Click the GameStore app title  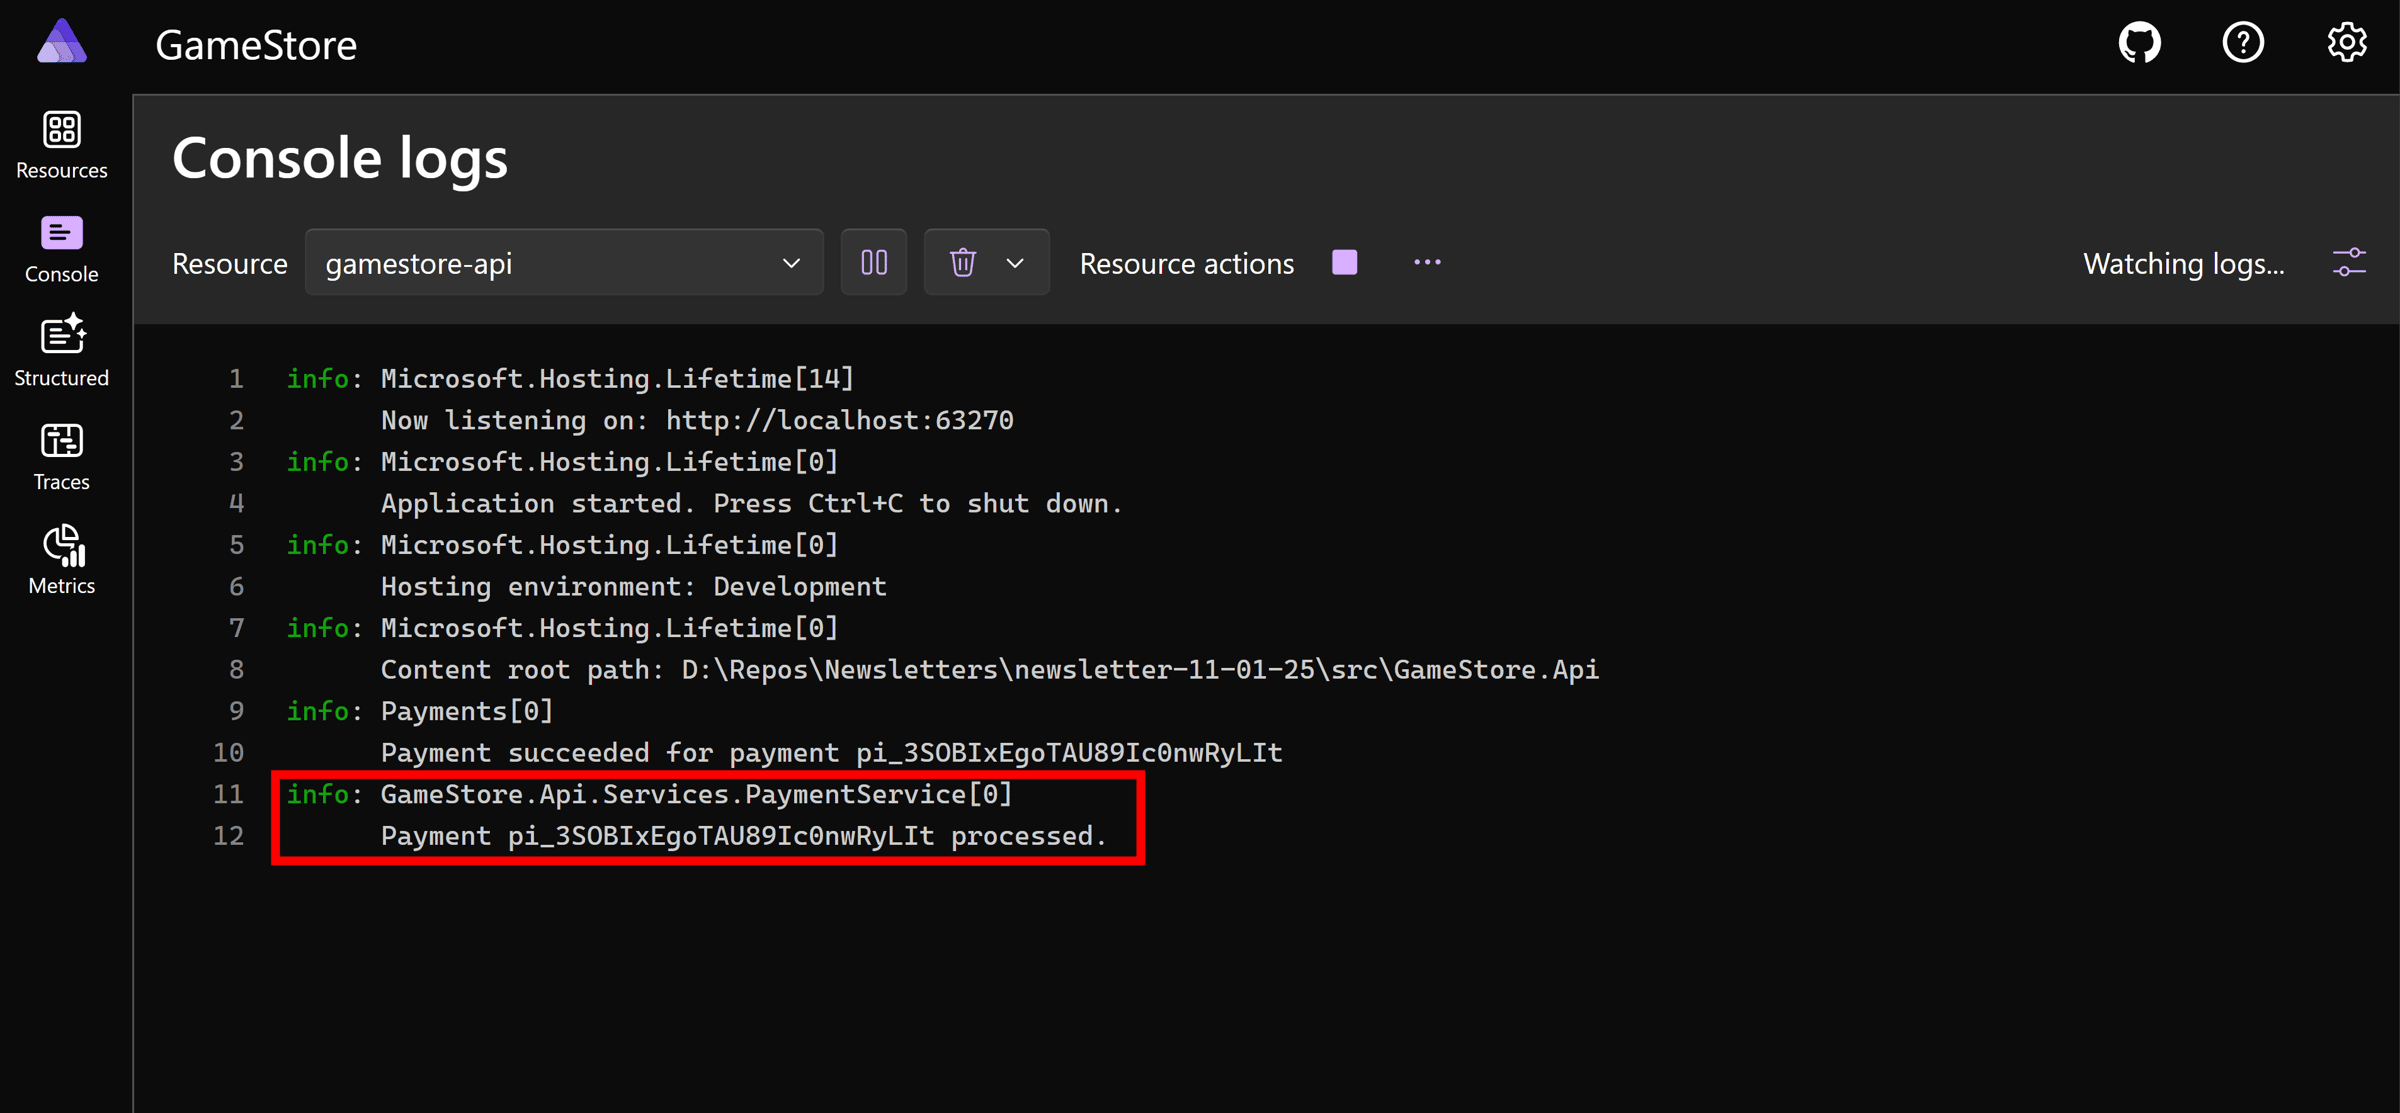[256, 45]
